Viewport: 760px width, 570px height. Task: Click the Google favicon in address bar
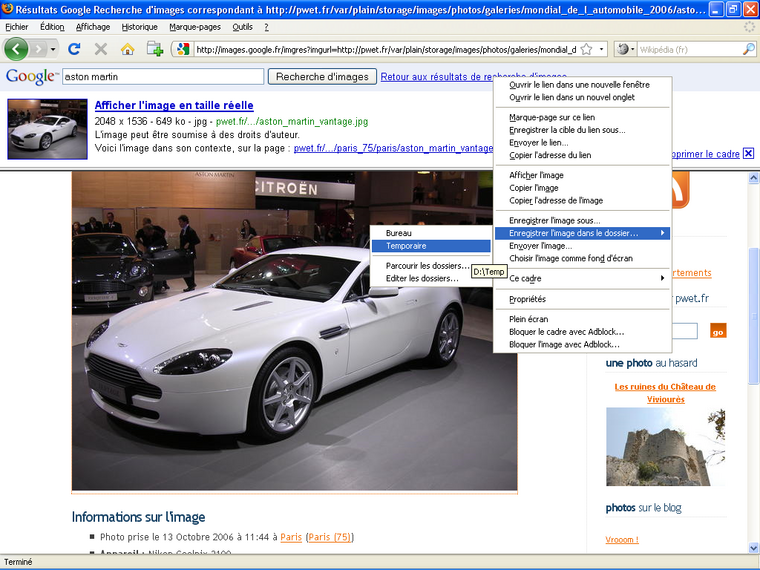pyautogui.click(x=183, y=49)
